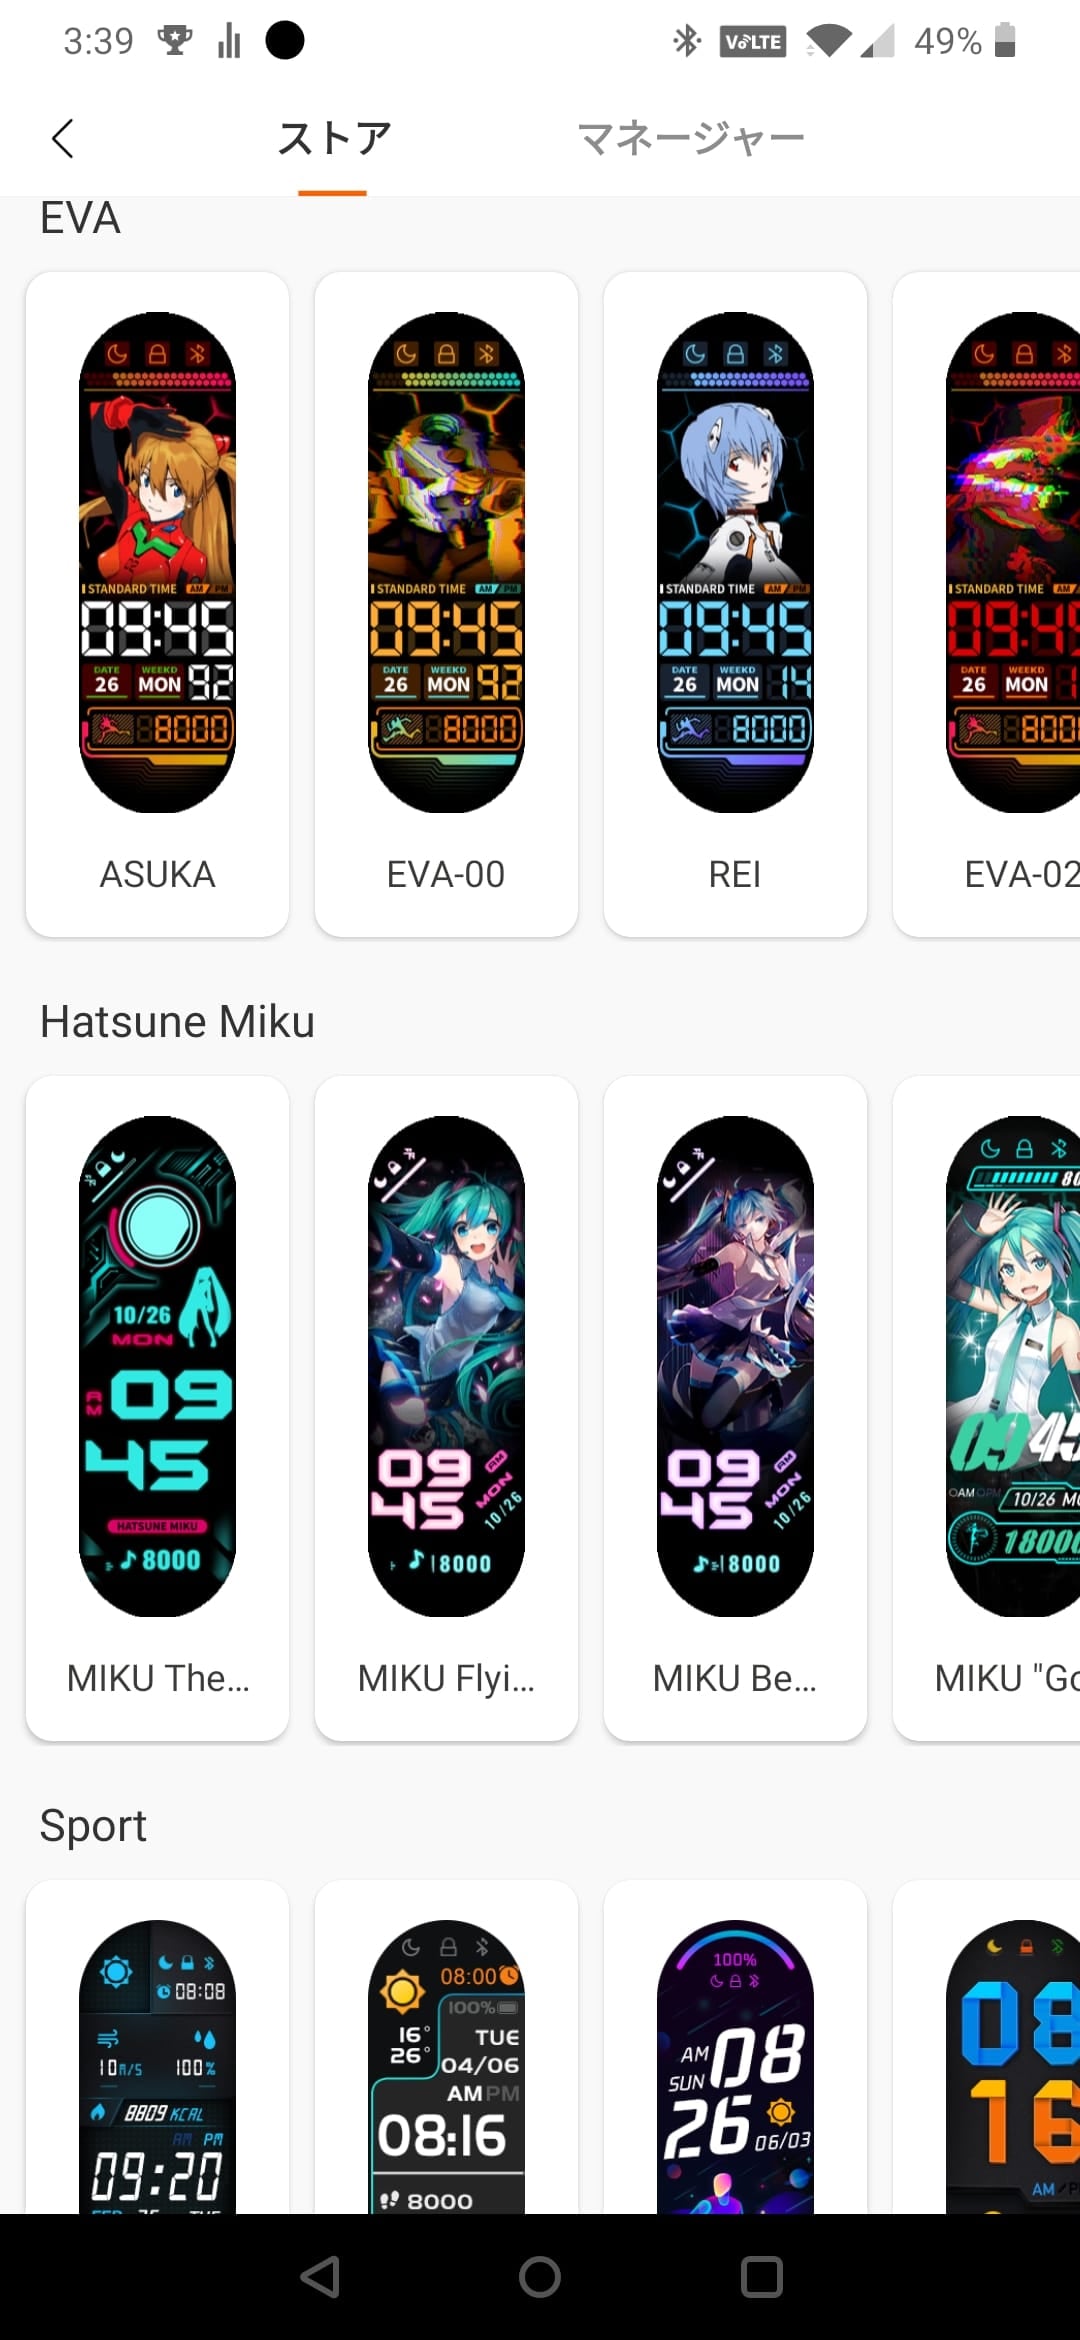The width and height of the screenshot is (1080, 2340).
Task: Select the Sport face showing 08:16
Action: [446, 2047]
